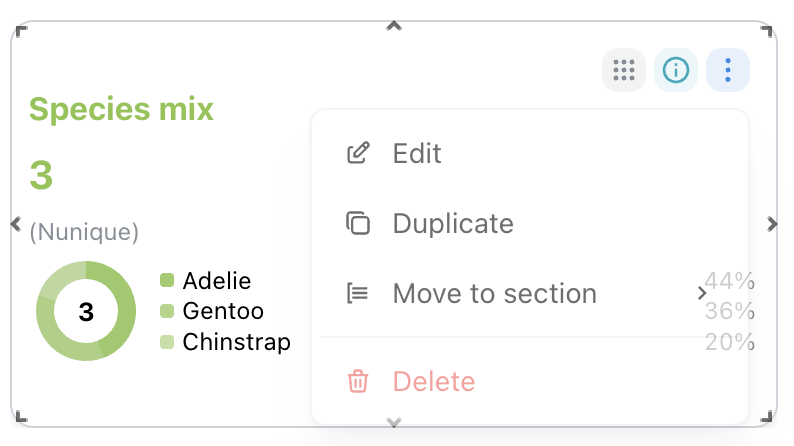Open the Move to section submenu
794x446 pixels.
pyautogui.click(x=530, y=293)
